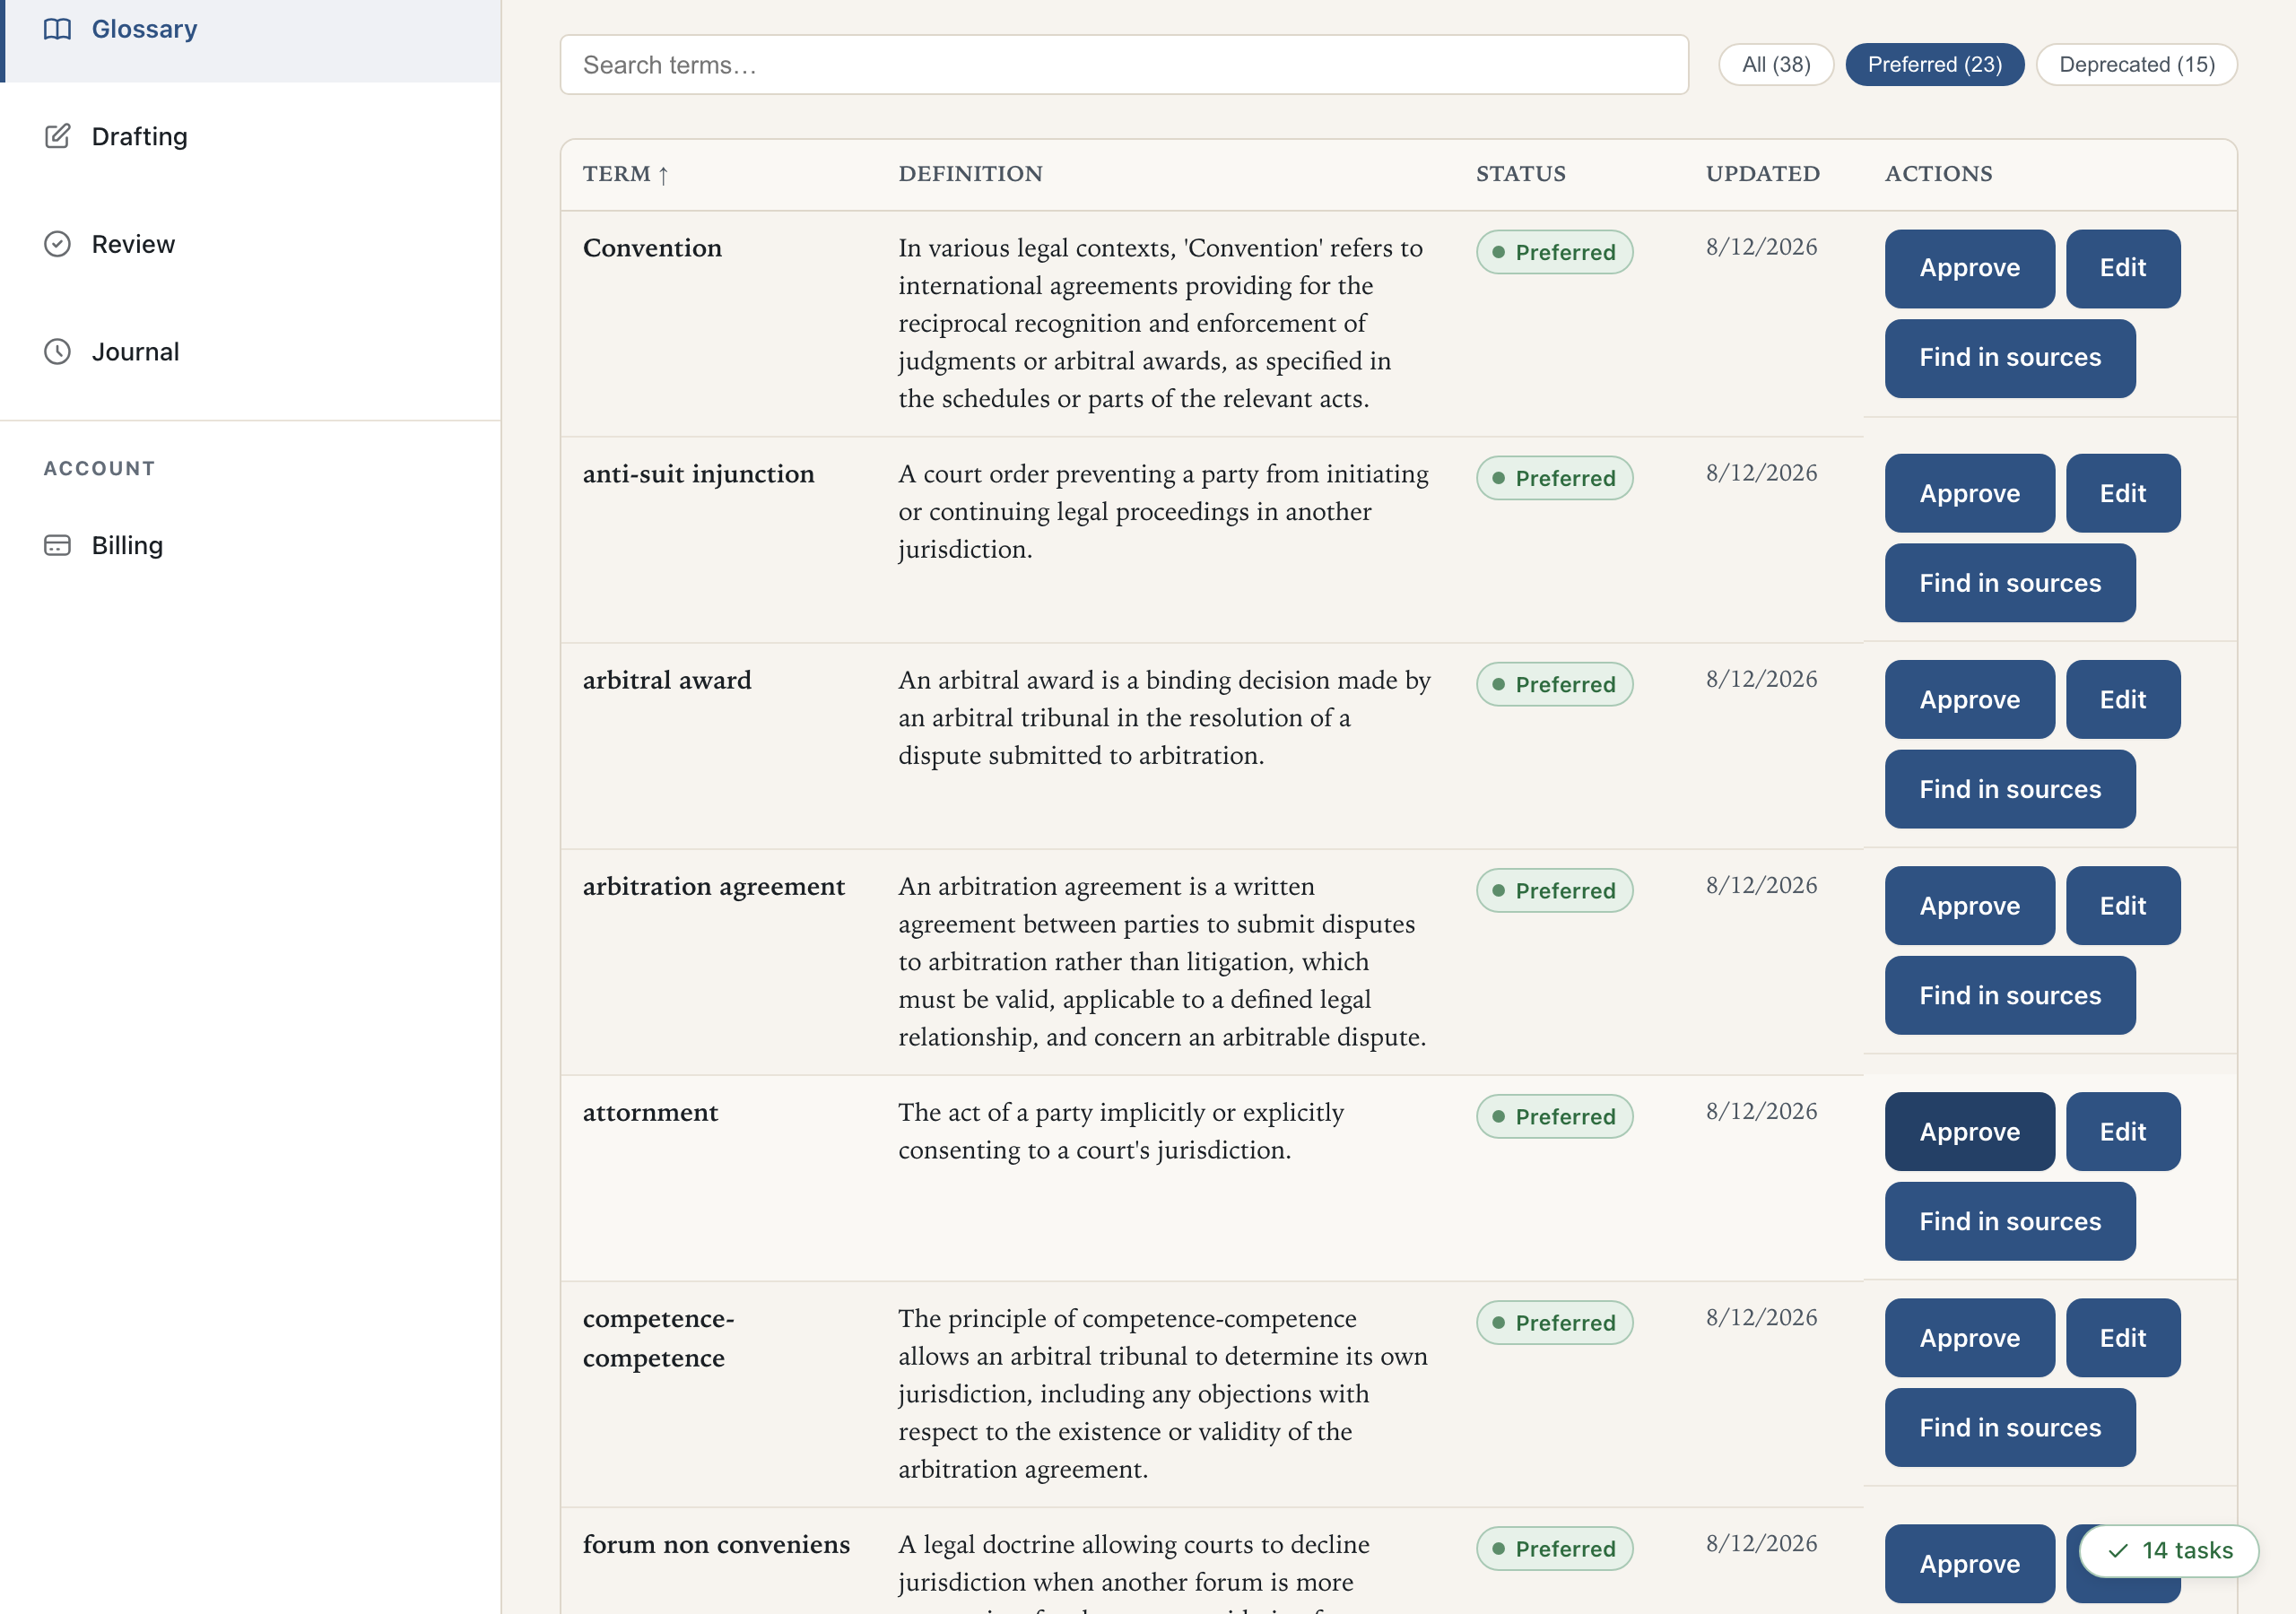Screen dimensions: 2296x1614
Task: Click the Journal clock icon
Action: click(57, 352)
